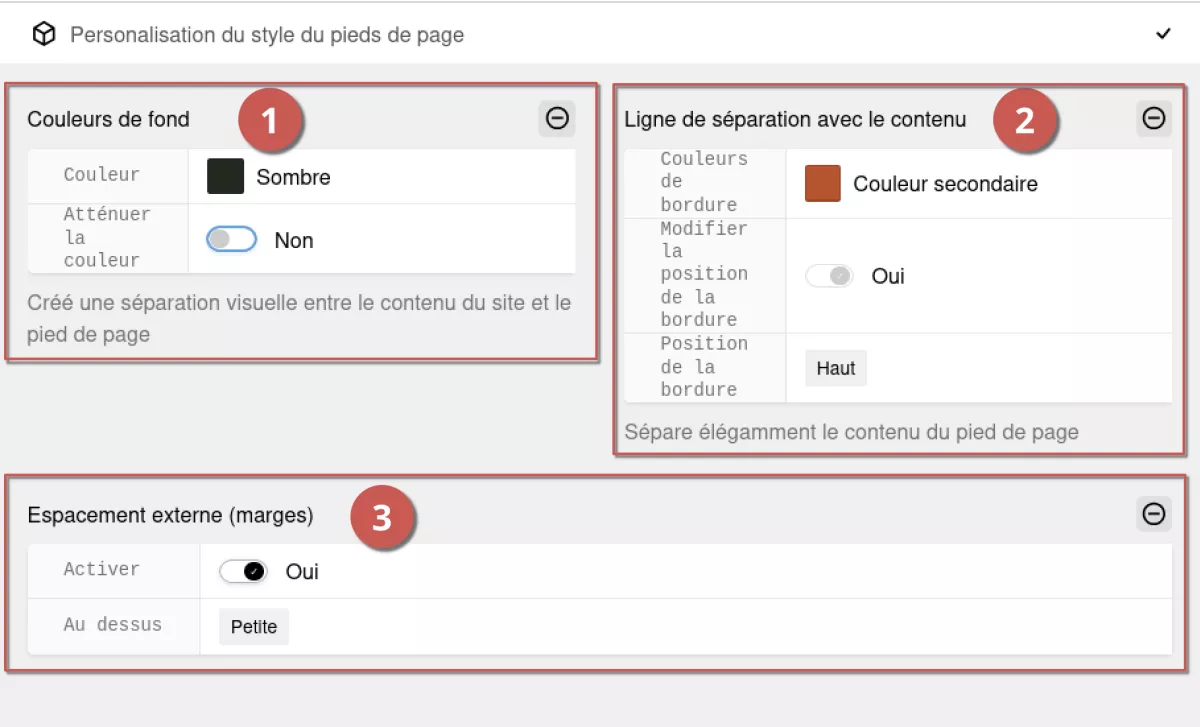
Task: Click the Couleurs de bordure field label
Action: click(704, 182)
